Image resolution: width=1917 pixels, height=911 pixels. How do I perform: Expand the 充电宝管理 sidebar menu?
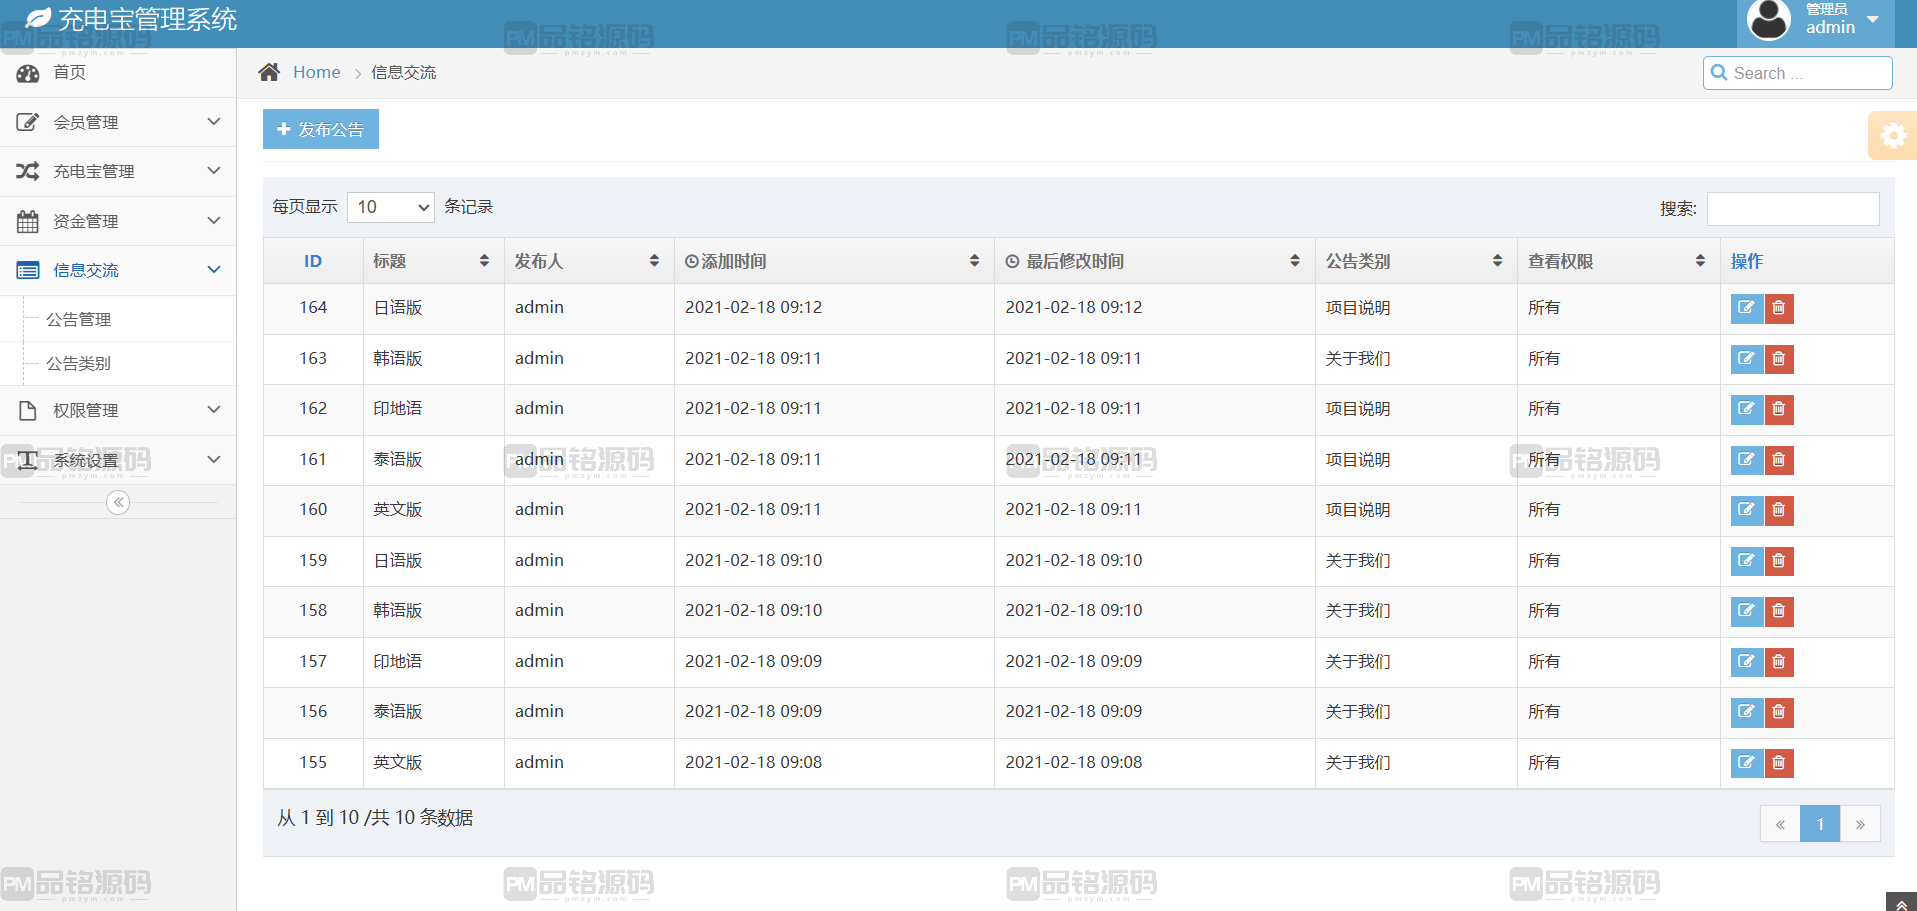tap(118, 171)
